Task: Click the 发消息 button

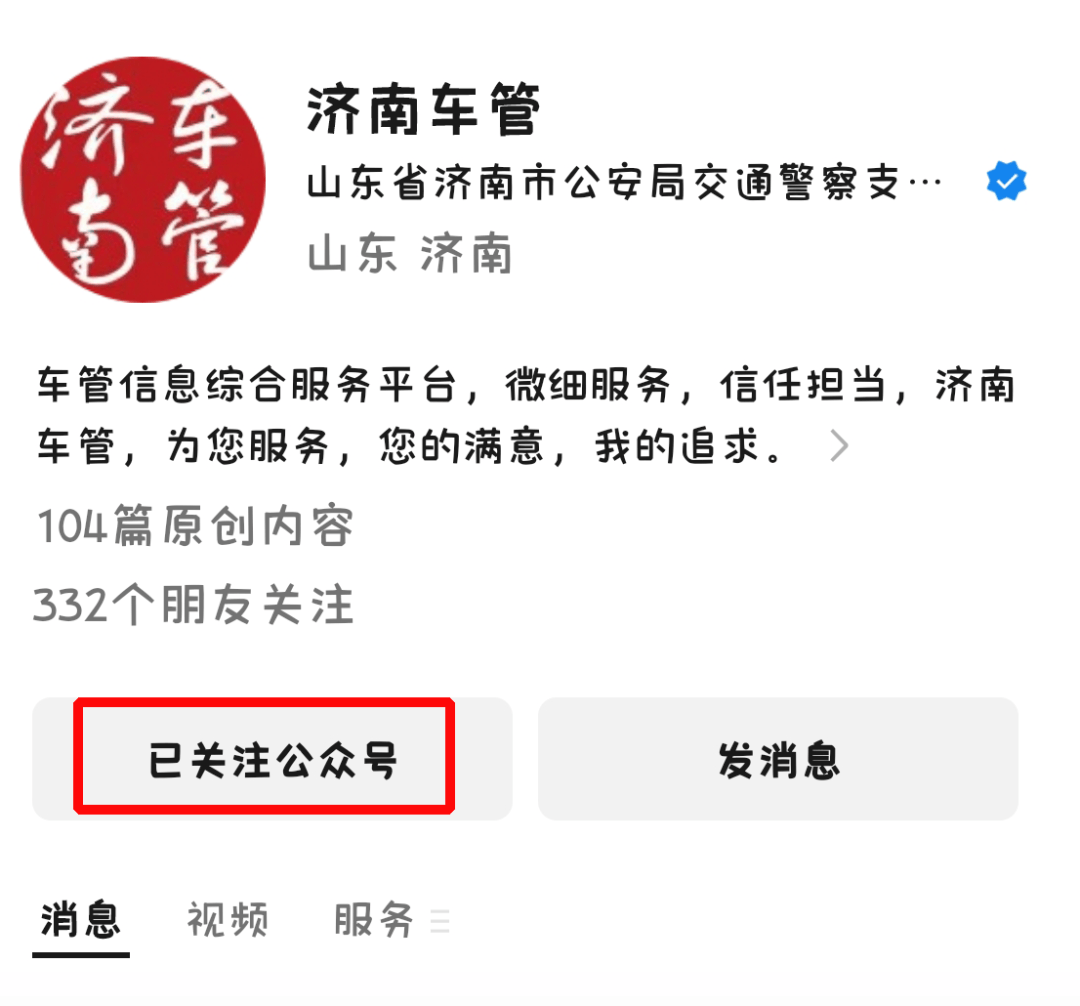Action: click(778, 758)
